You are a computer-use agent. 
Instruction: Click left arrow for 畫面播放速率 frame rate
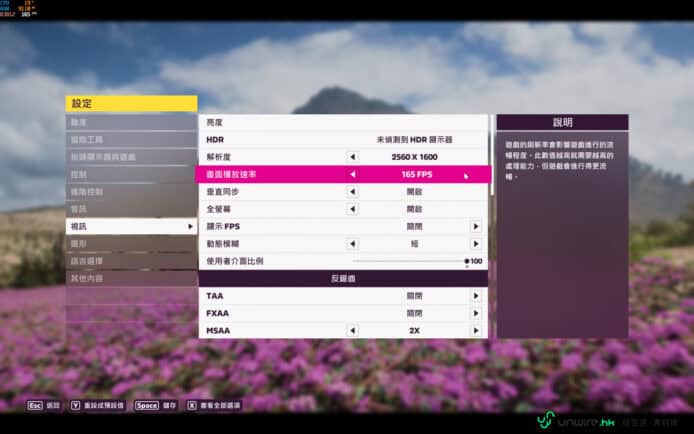pos(351,174)
